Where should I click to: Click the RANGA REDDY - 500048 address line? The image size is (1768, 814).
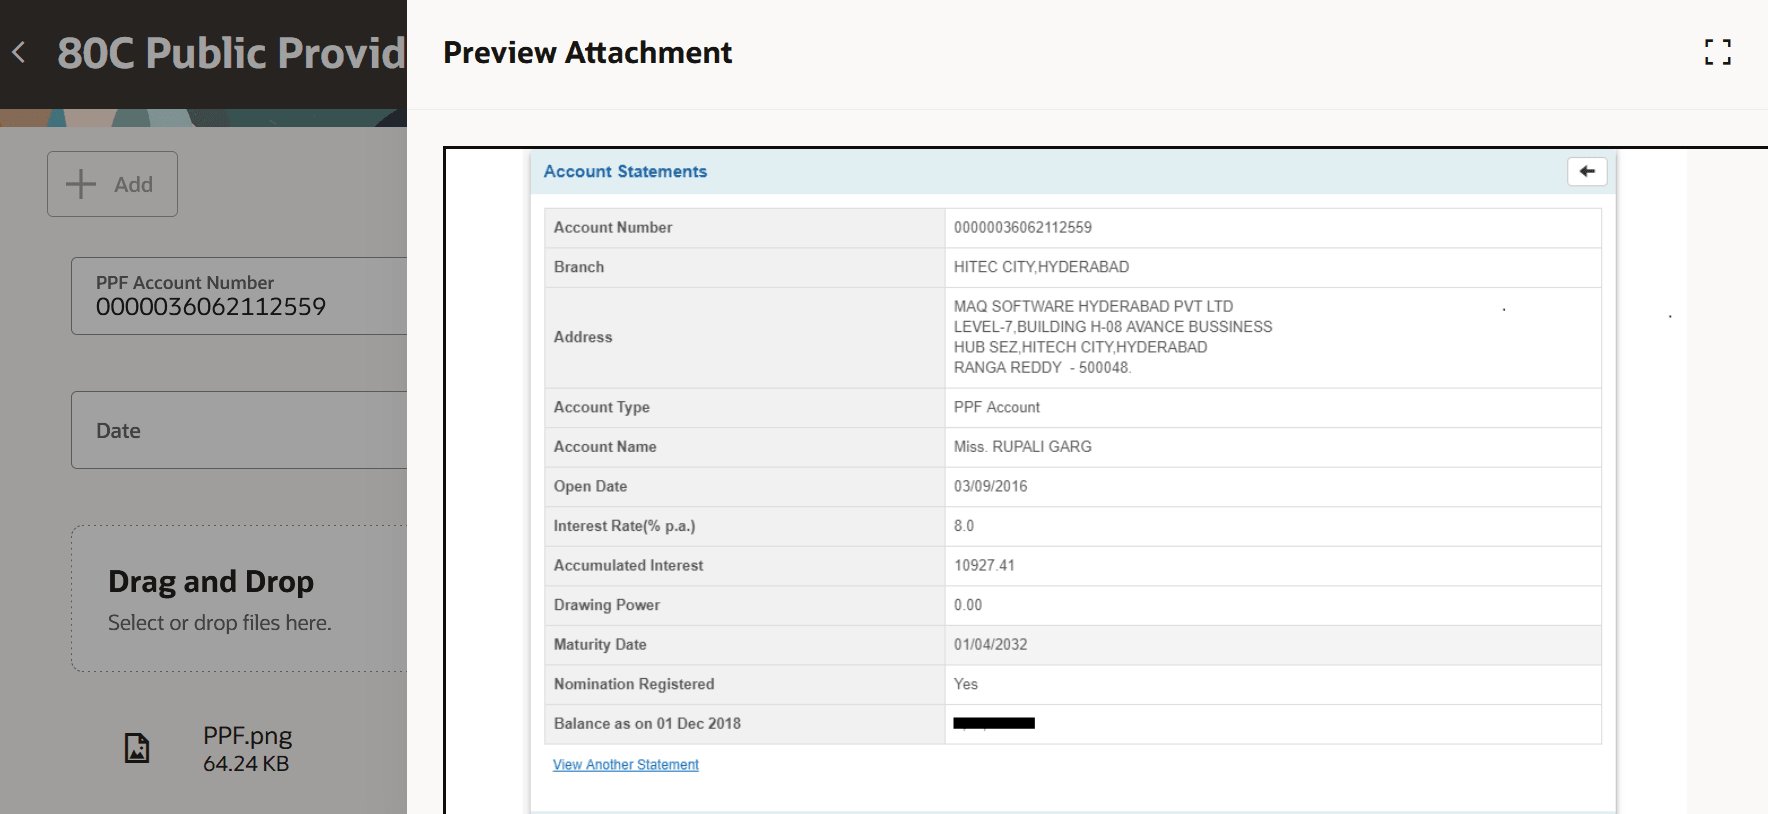[x=1041, y=367]
